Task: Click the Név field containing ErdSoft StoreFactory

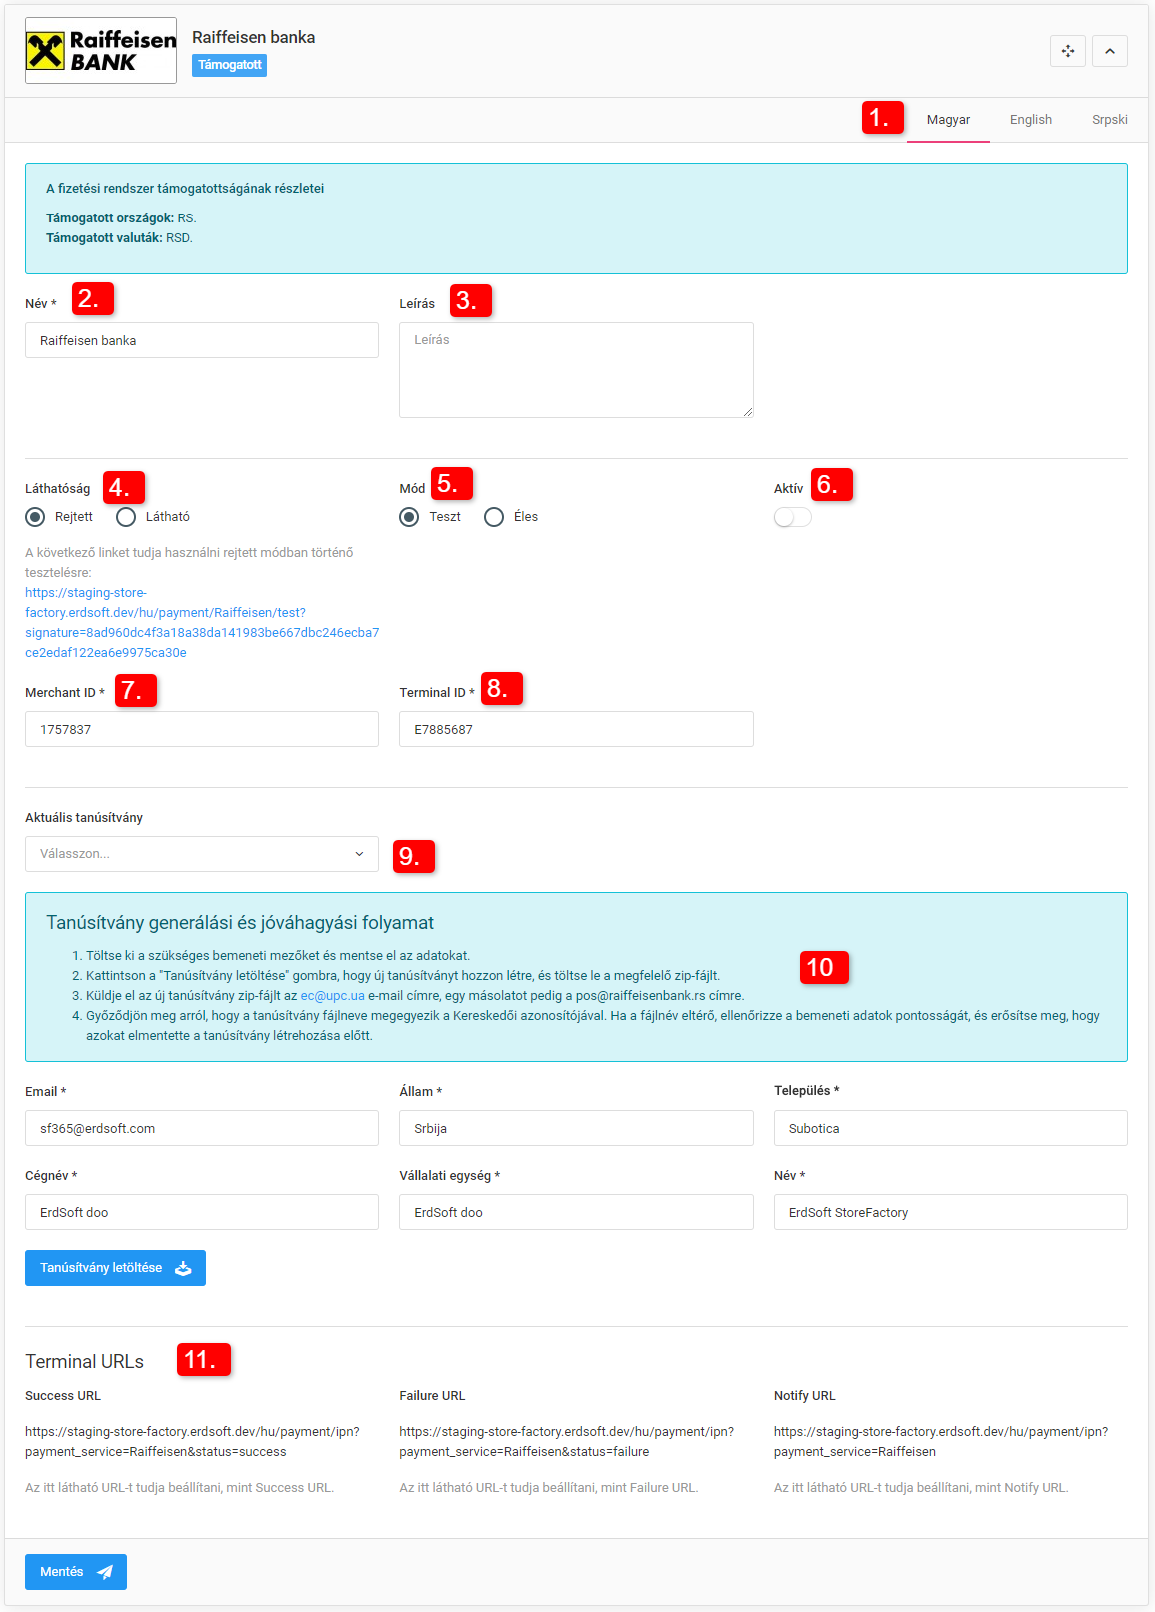Action: [951, 1212]
